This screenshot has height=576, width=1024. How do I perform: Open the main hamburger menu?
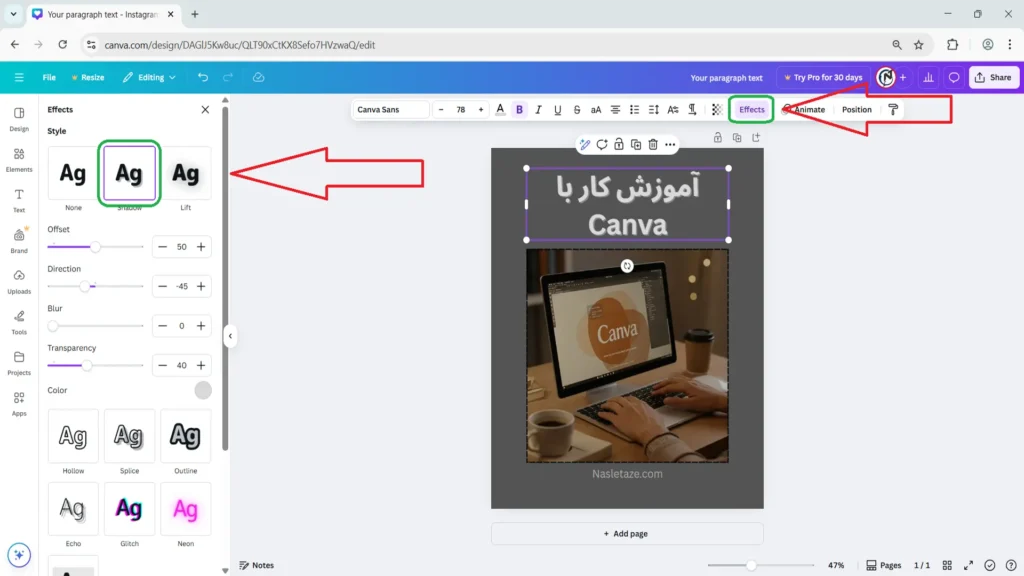[x=19, y=77]
